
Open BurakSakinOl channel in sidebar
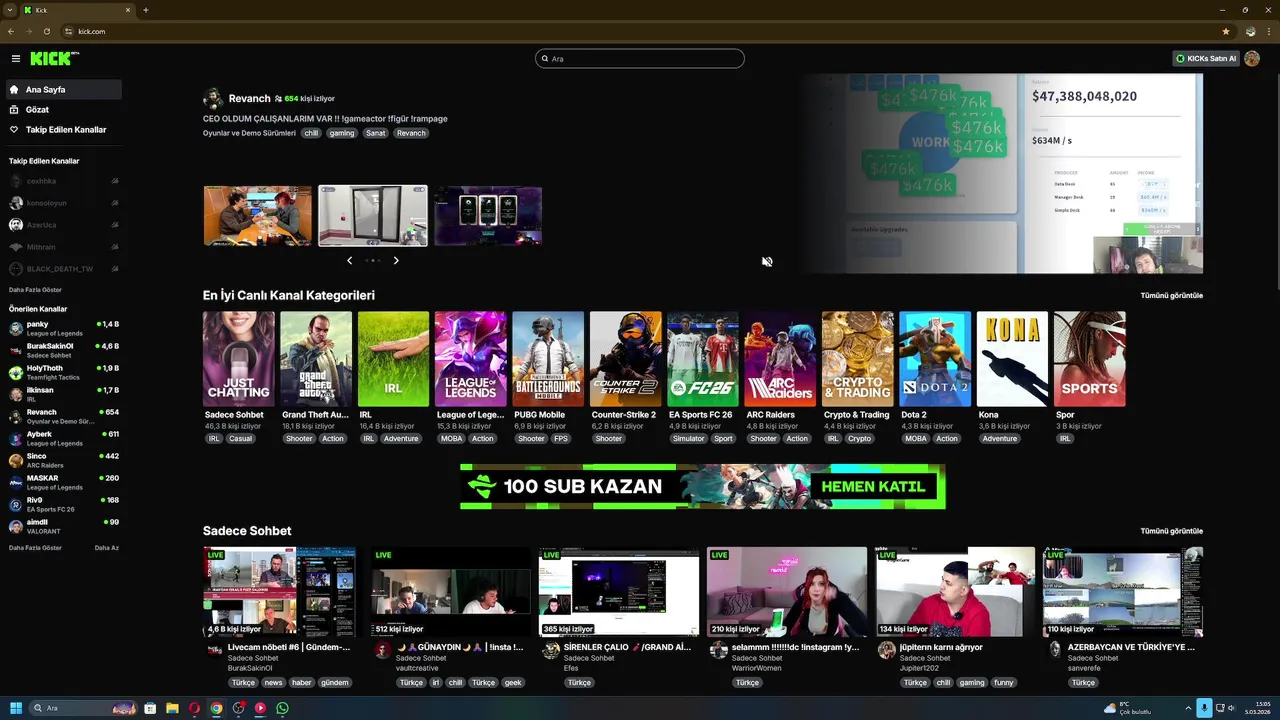(64, 350)
